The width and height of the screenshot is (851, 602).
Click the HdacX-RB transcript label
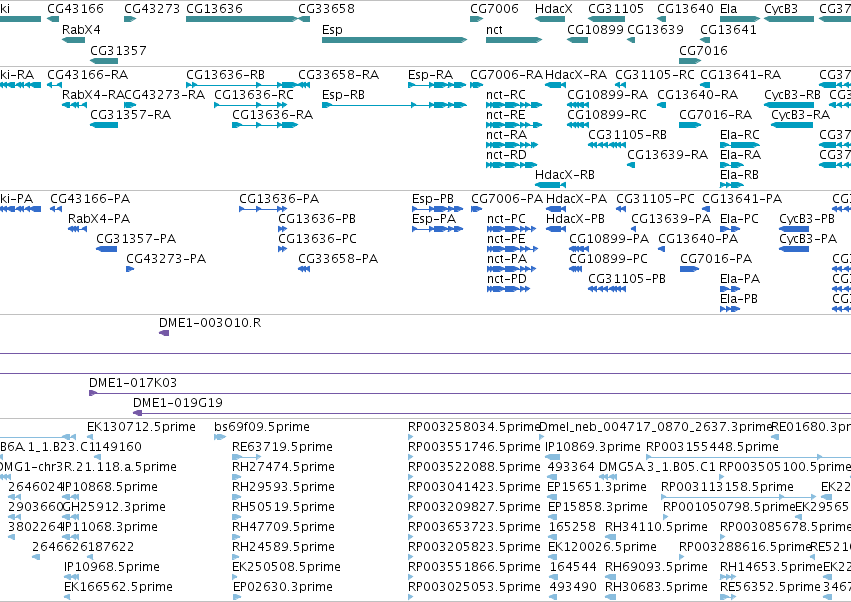coord(564,175)
